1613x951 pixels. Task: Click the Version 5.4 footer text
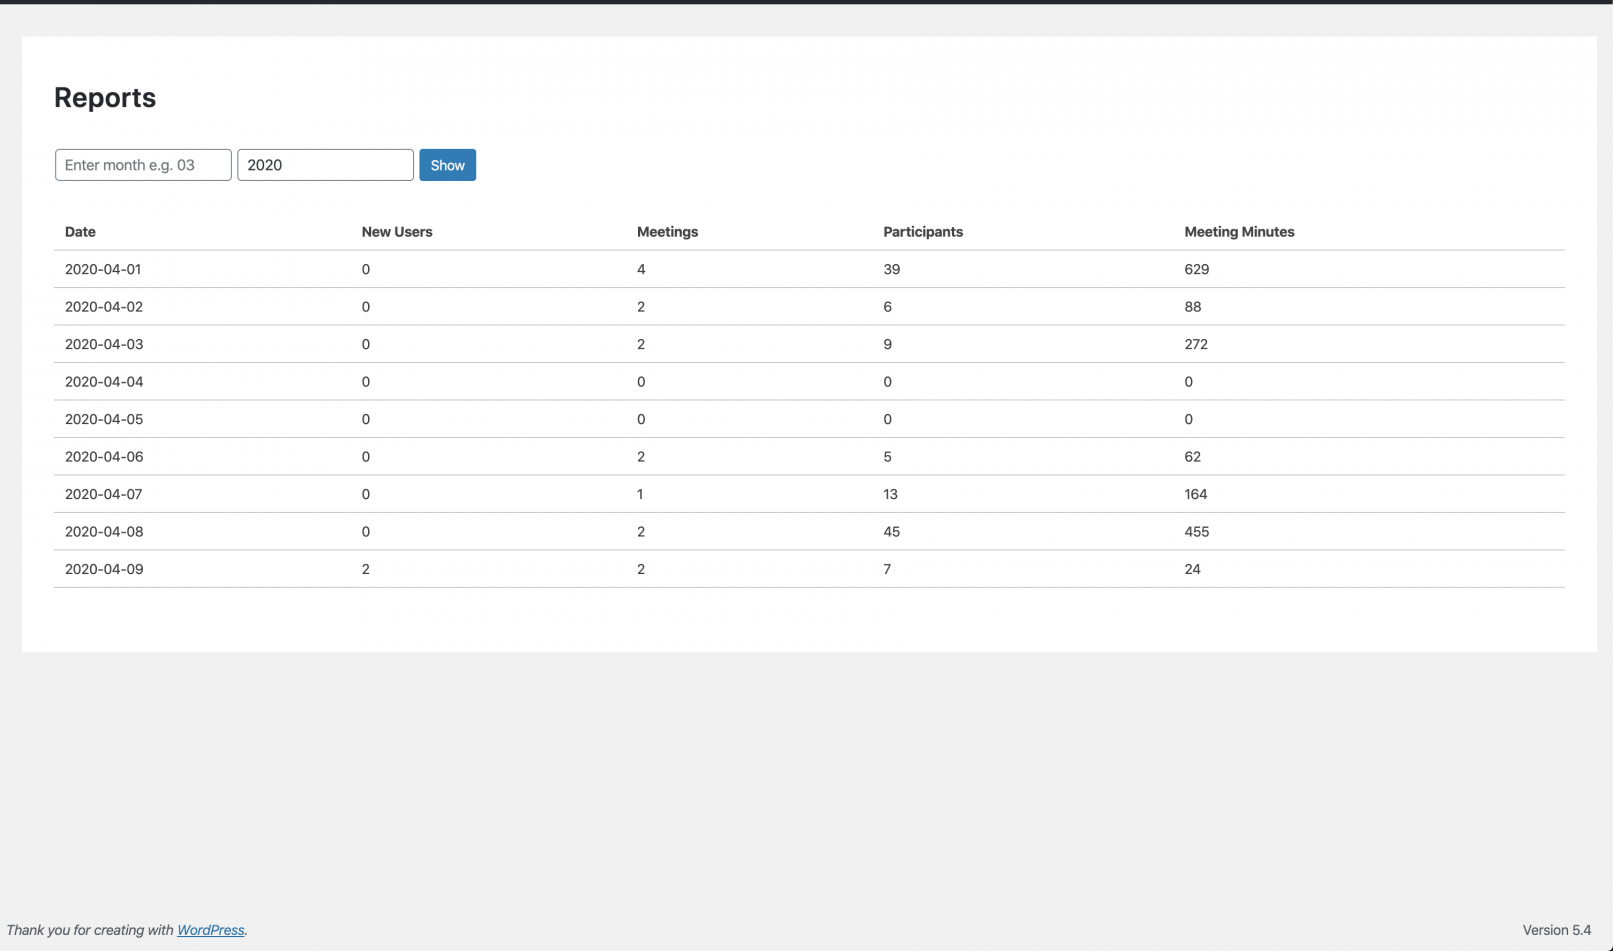[x=1556, y=930]
